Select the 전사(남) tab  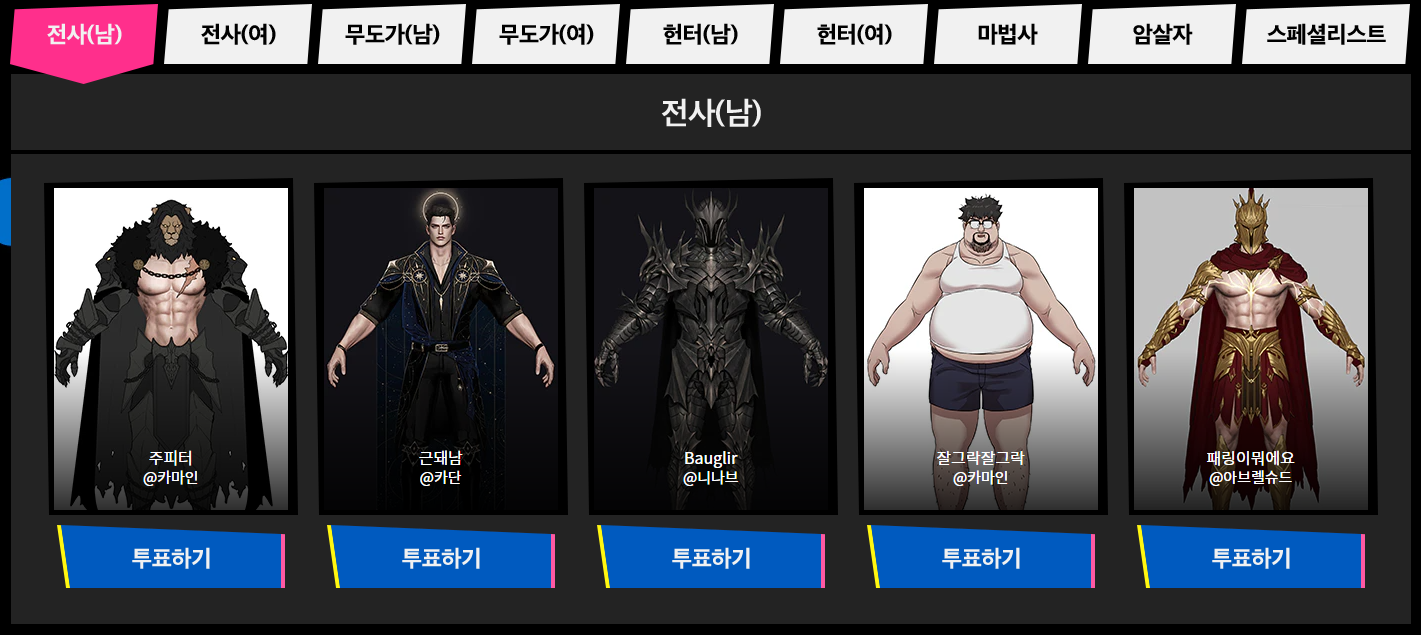[84, 36]
